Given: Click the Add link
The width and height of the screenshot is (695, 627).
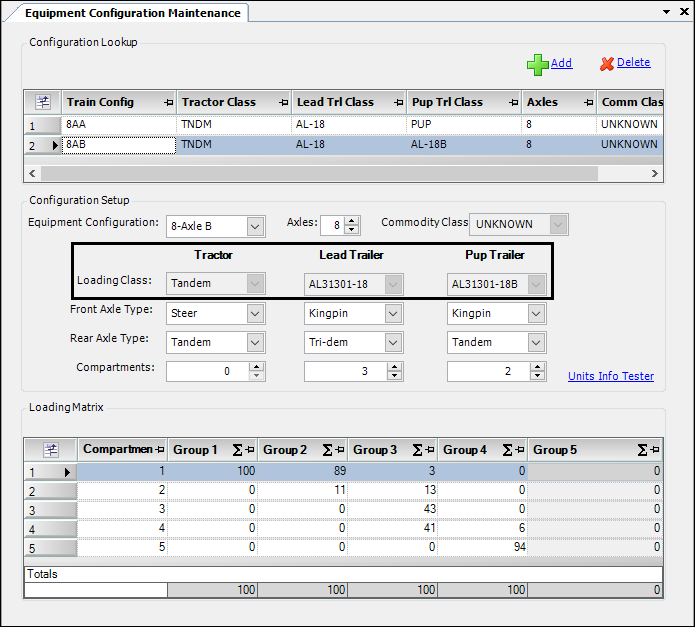Looking at the screenshot, I should coord(561,63).
